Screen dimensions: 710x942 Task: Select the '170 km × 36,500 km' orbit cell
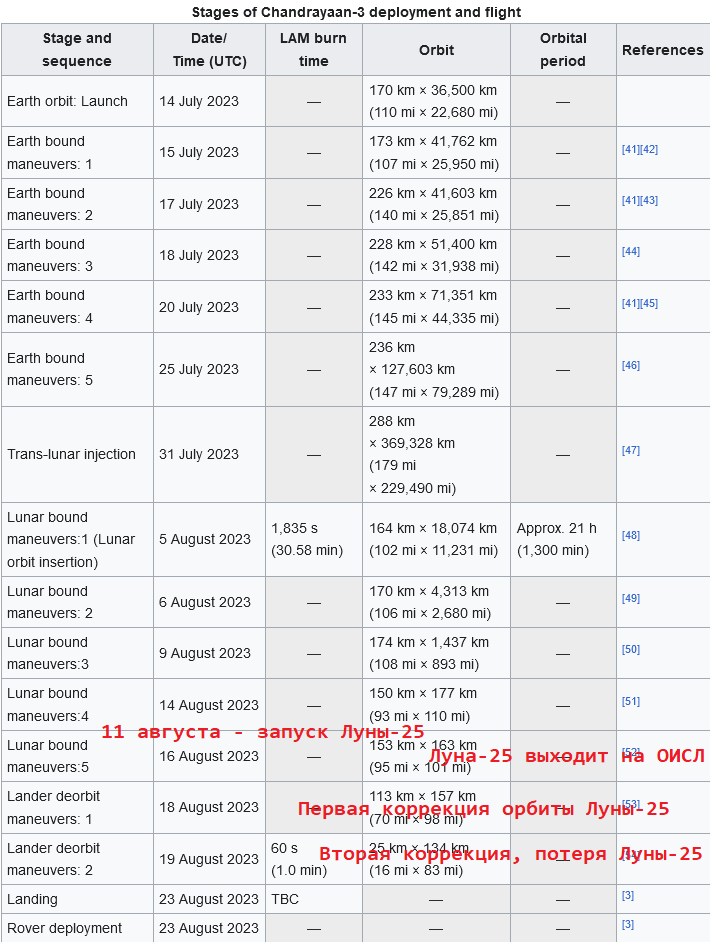click(x=437, y=101)
